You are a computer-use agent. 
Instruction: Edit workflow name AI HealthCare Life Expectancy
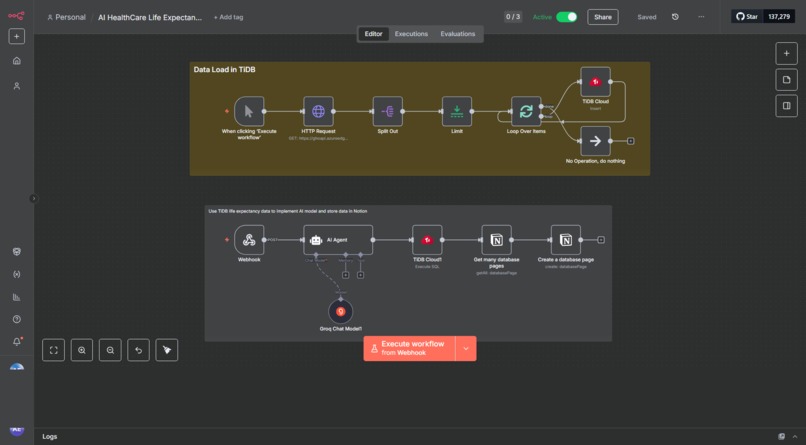pos(150,17)
